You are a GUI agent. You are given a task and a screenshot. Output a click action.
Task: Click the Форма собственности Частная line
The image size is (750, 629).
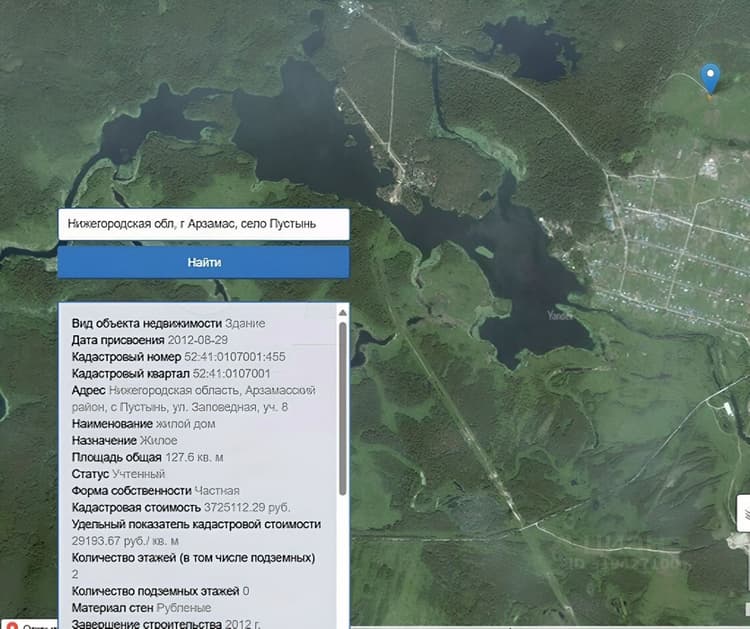click(x=155, y=491)
